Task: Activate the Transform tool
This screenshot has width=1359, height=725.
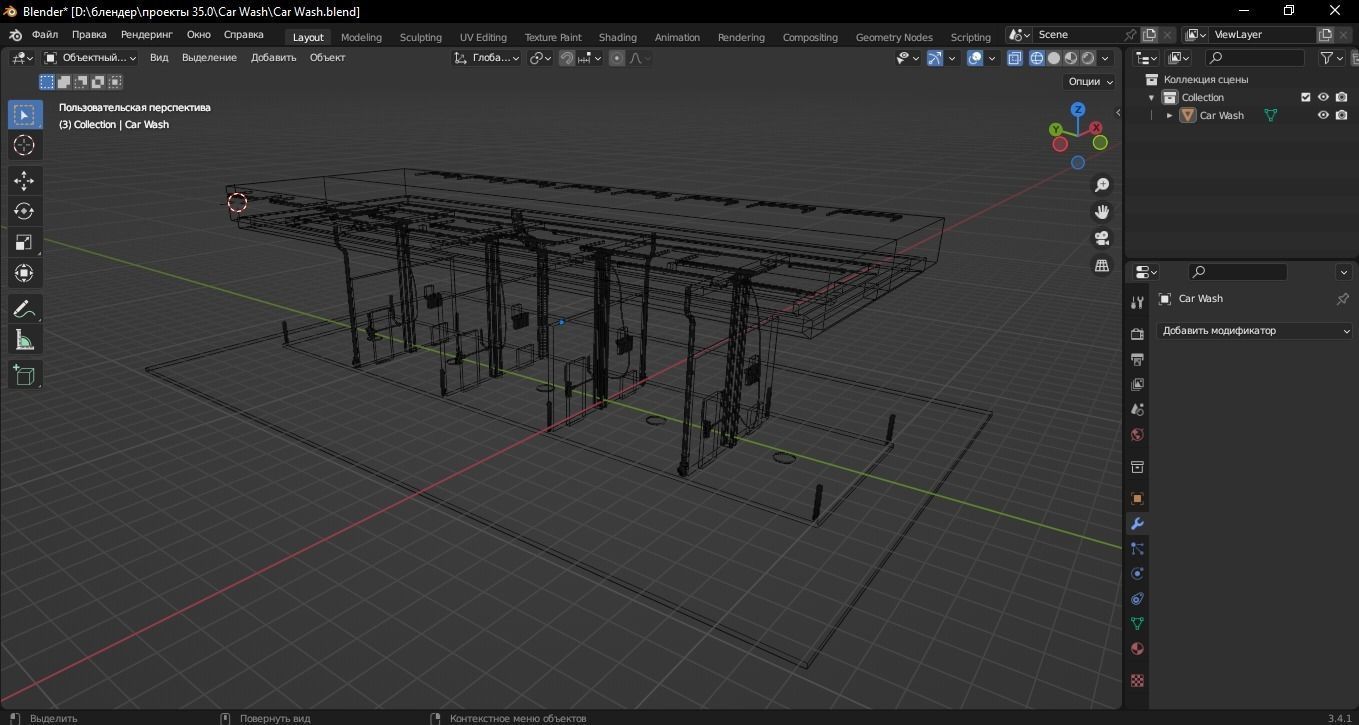Action: (24, 274)
